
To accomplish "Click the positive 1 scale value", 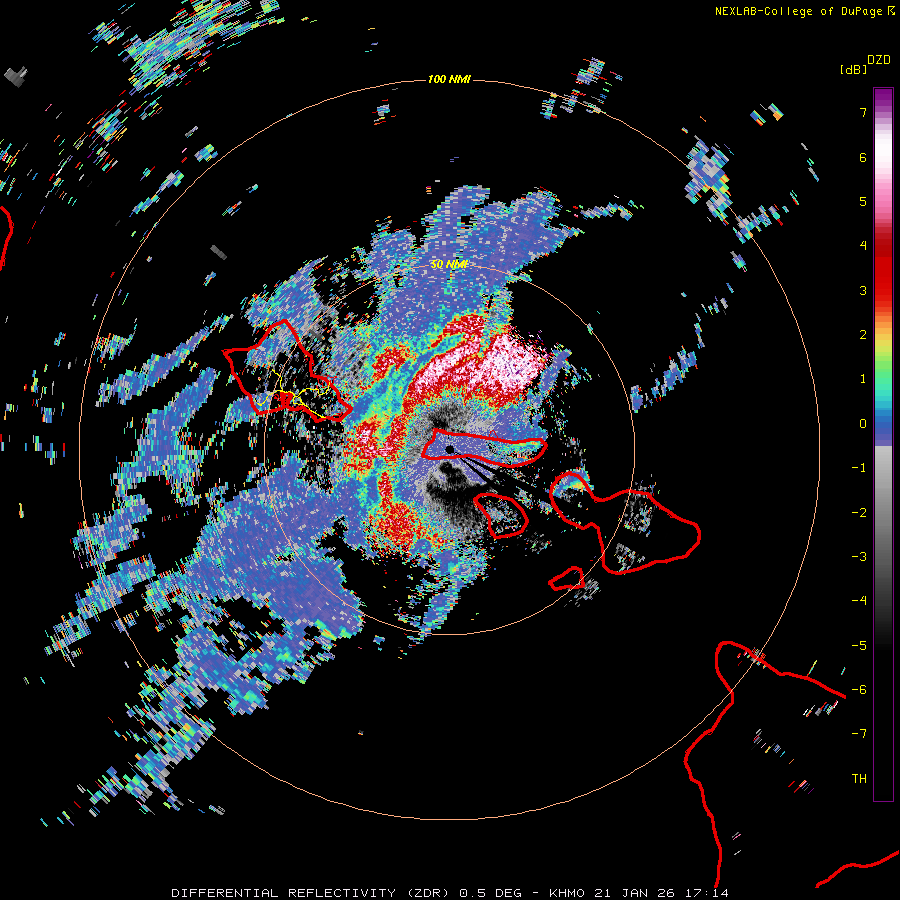I will point(863,379).
